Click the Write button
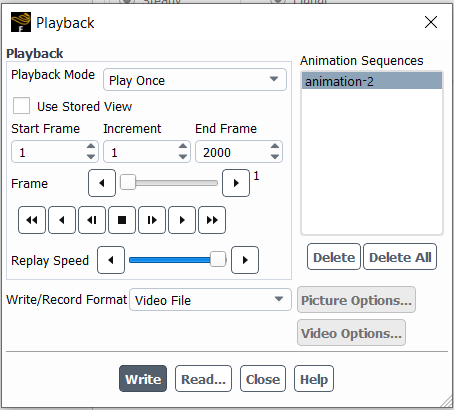Image resolution: width=454 pixels, height=410 pixels. point(143,379)
